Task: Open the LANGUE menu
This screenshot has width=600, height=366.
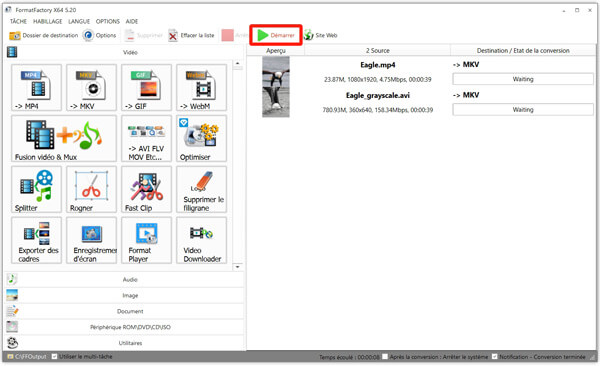Action: 79,21
